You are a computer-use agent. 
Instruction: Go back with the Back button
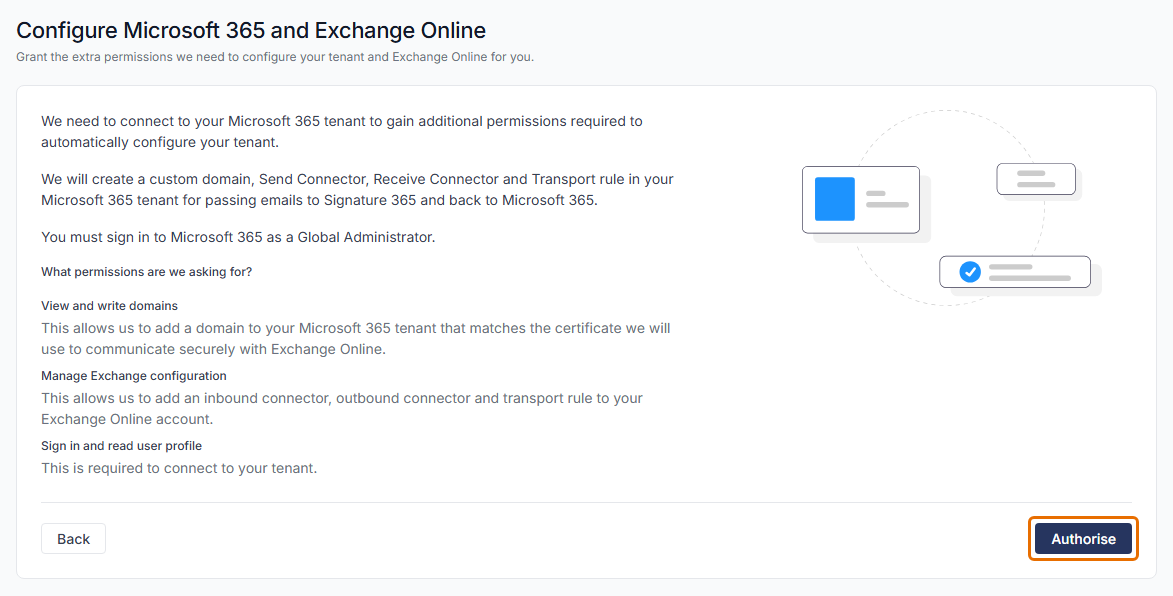(x=73, y=538)
